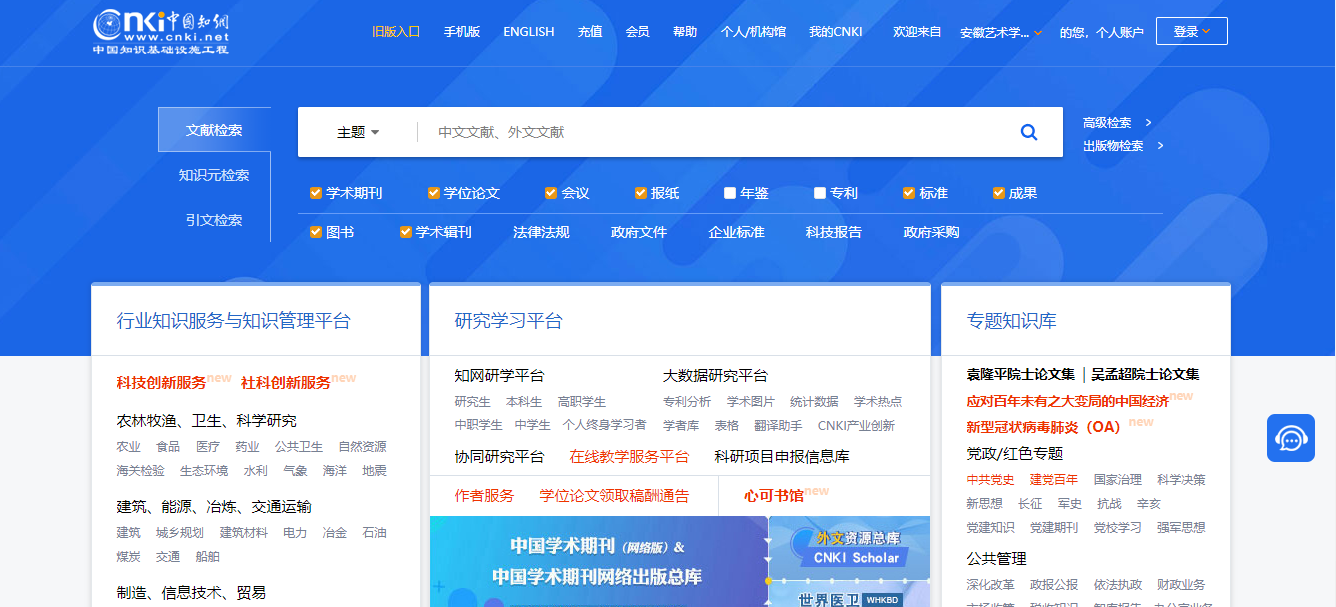Click the arrow beside 高级检索
This screenshot has height=607, width=1336.
1148,123
